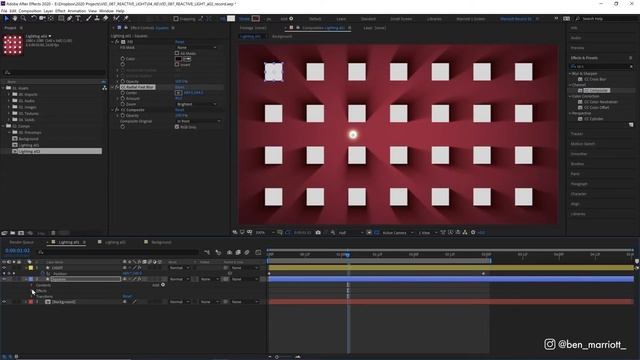Viewport: 640px width, 360px height.
Task: Select the Roto Brush tool
Action: point(116,18)
